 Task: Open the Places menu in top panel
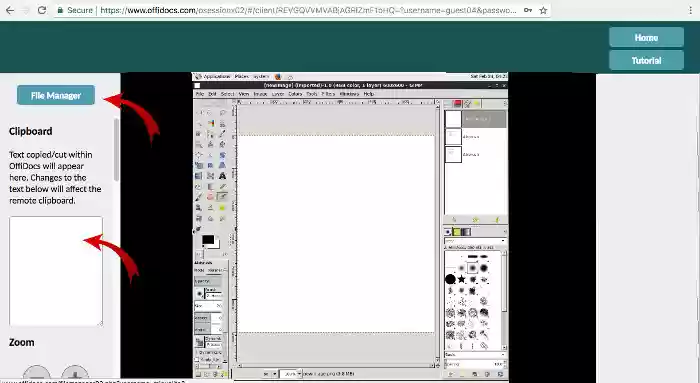[242, 76]
